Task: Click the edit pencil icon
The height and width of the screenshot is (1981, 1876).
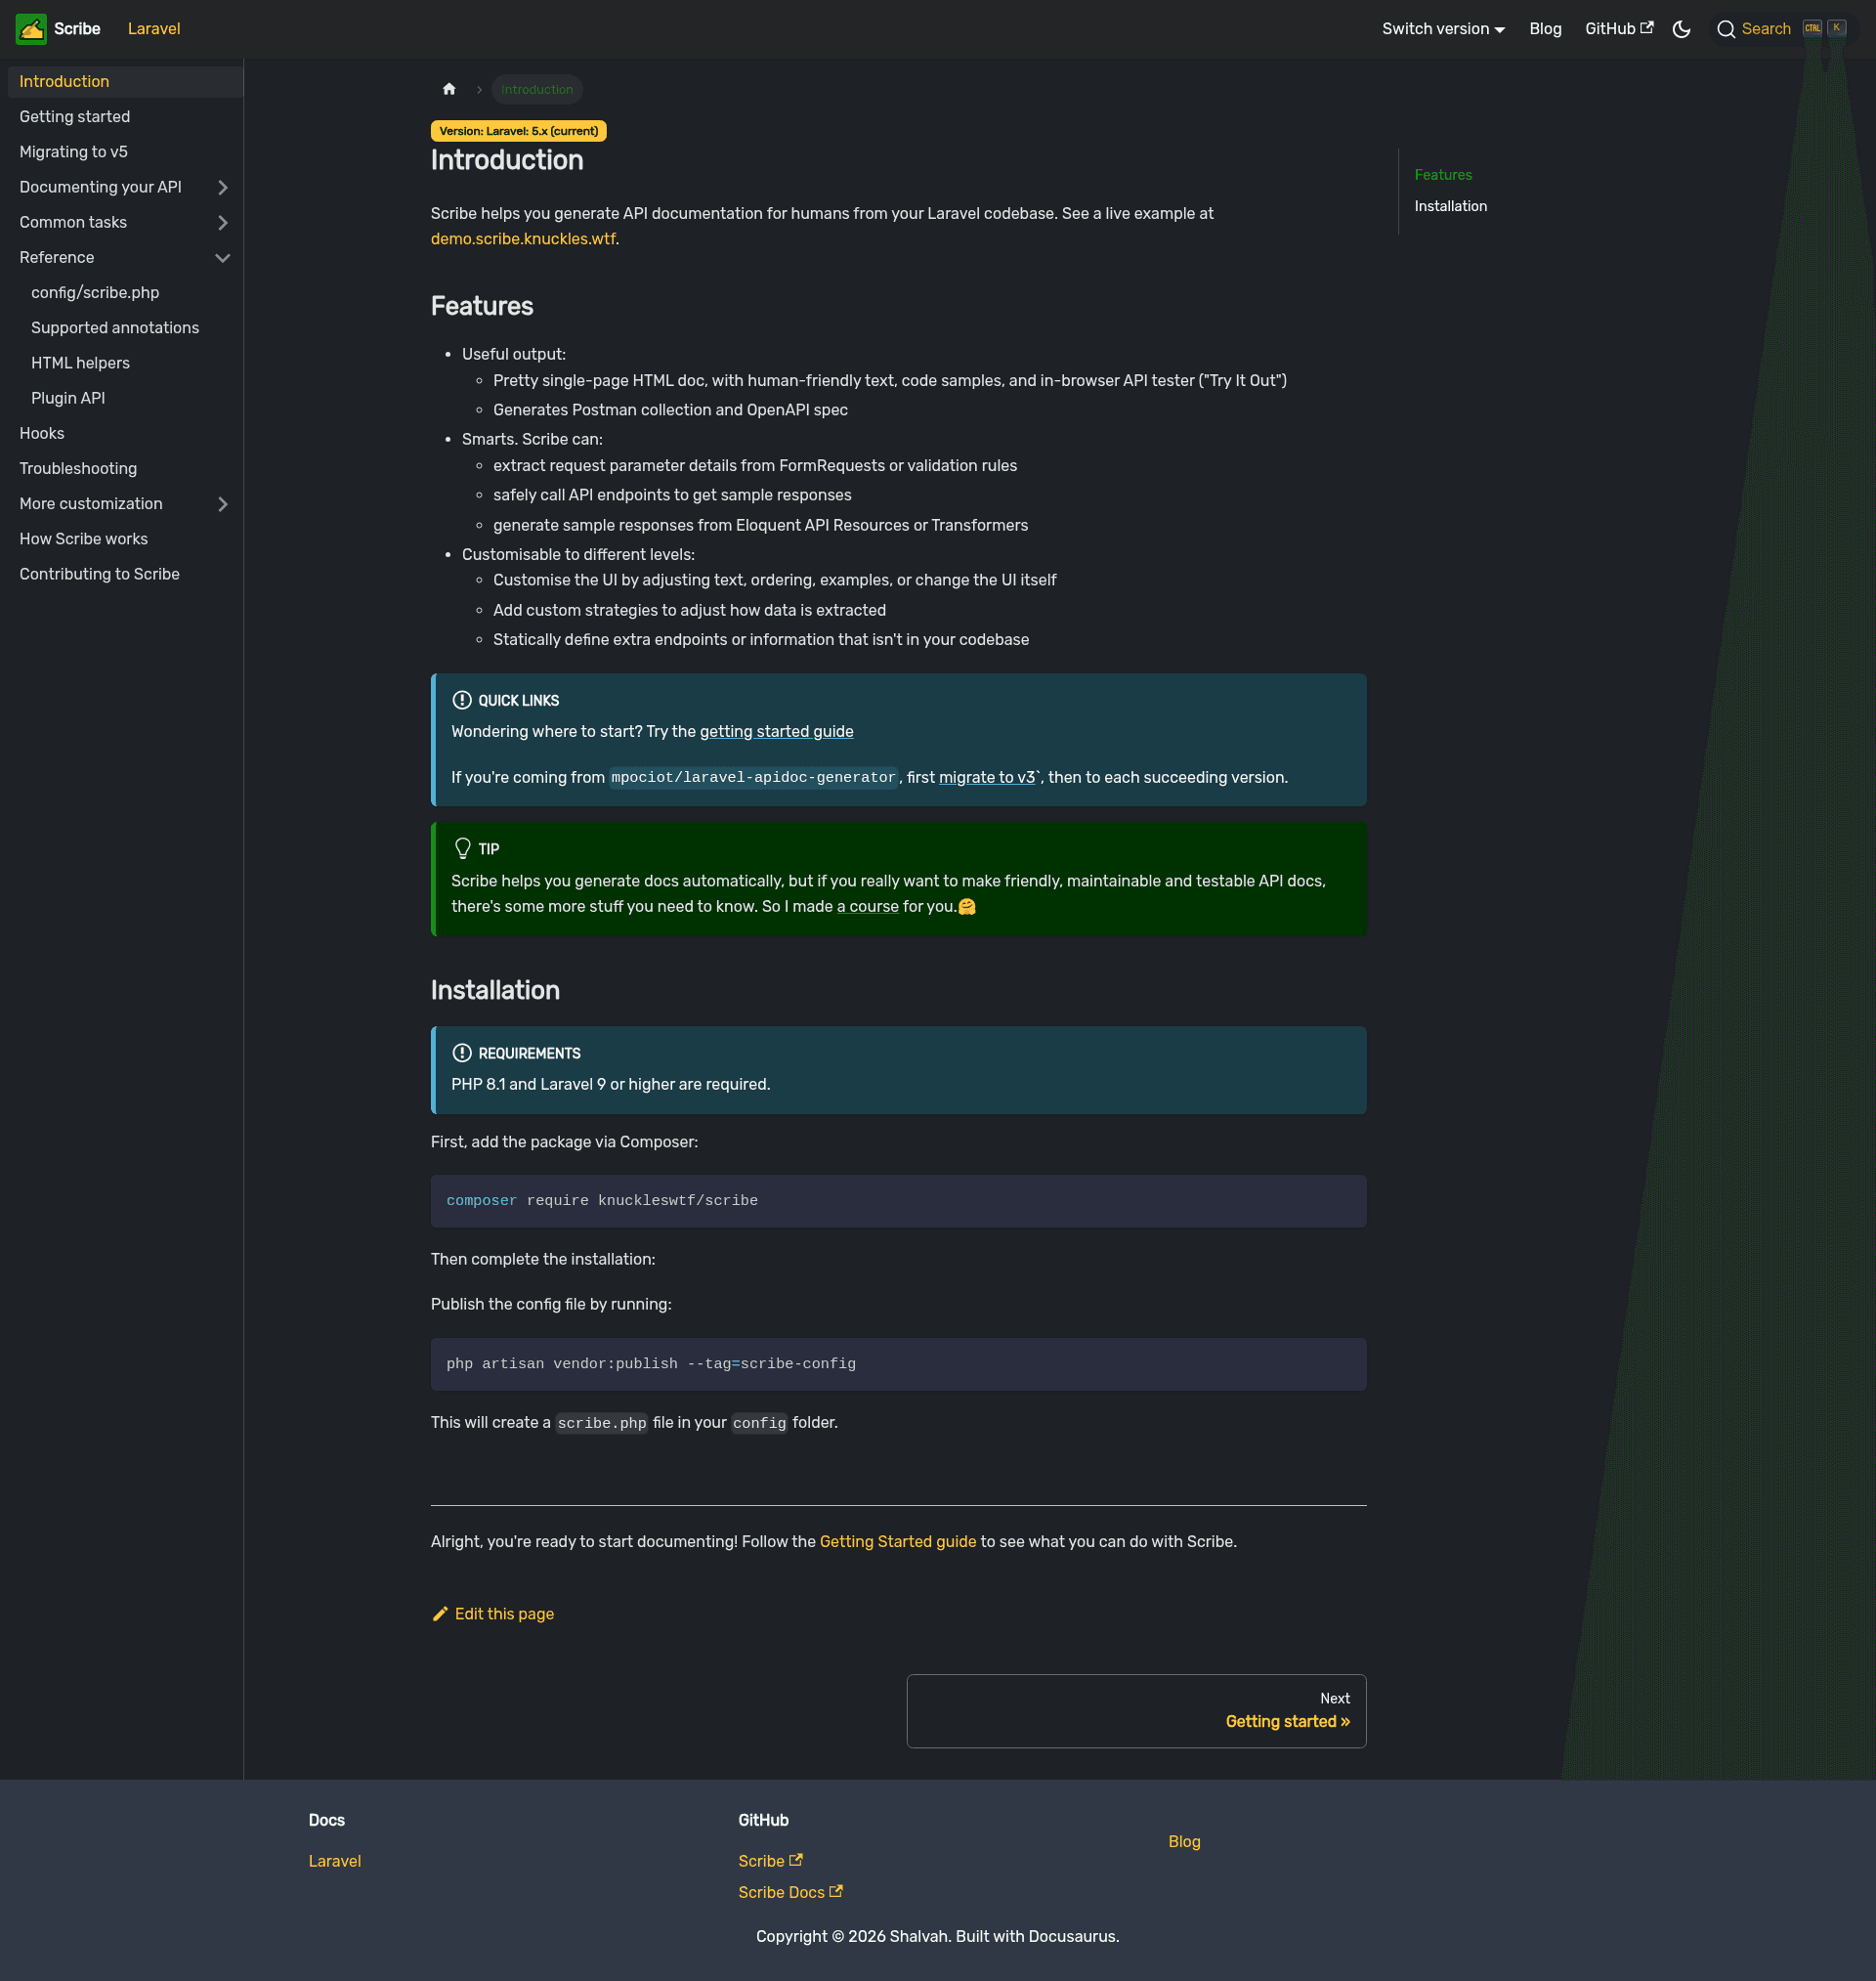Action: pos(440,1614)
